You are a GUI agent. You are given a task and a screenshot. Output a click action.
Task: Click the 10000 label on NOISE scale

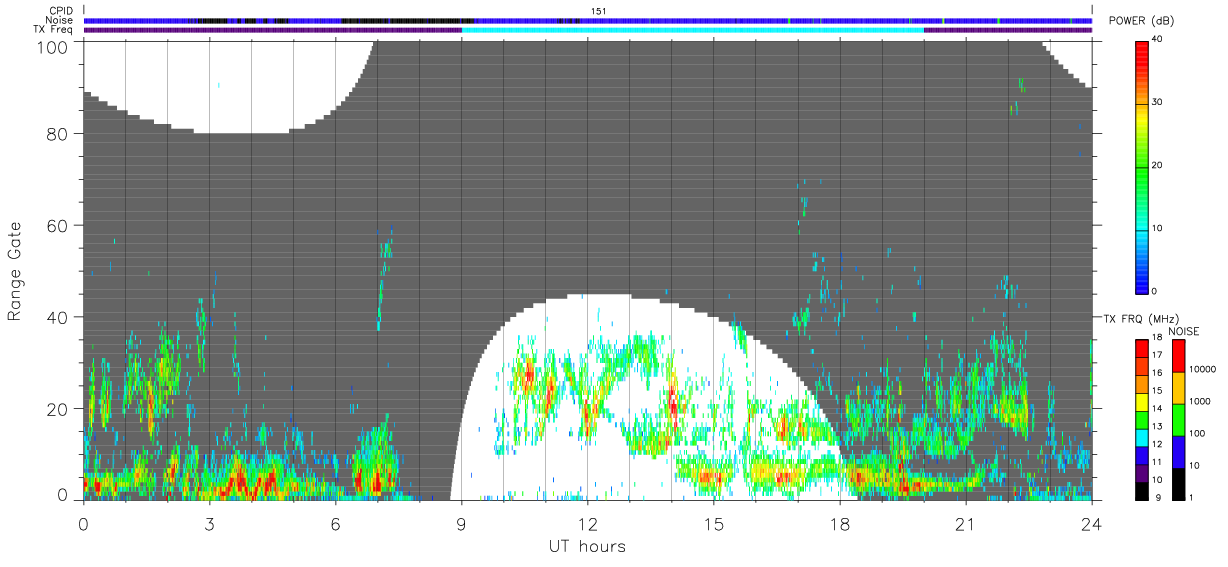point(1201,370)
